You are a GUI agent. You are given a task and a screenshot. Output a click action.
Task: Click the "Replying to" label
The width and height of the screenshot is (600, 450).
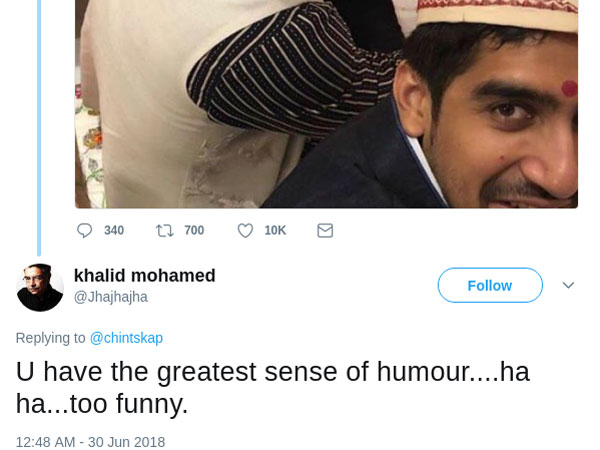pos(50,338)
